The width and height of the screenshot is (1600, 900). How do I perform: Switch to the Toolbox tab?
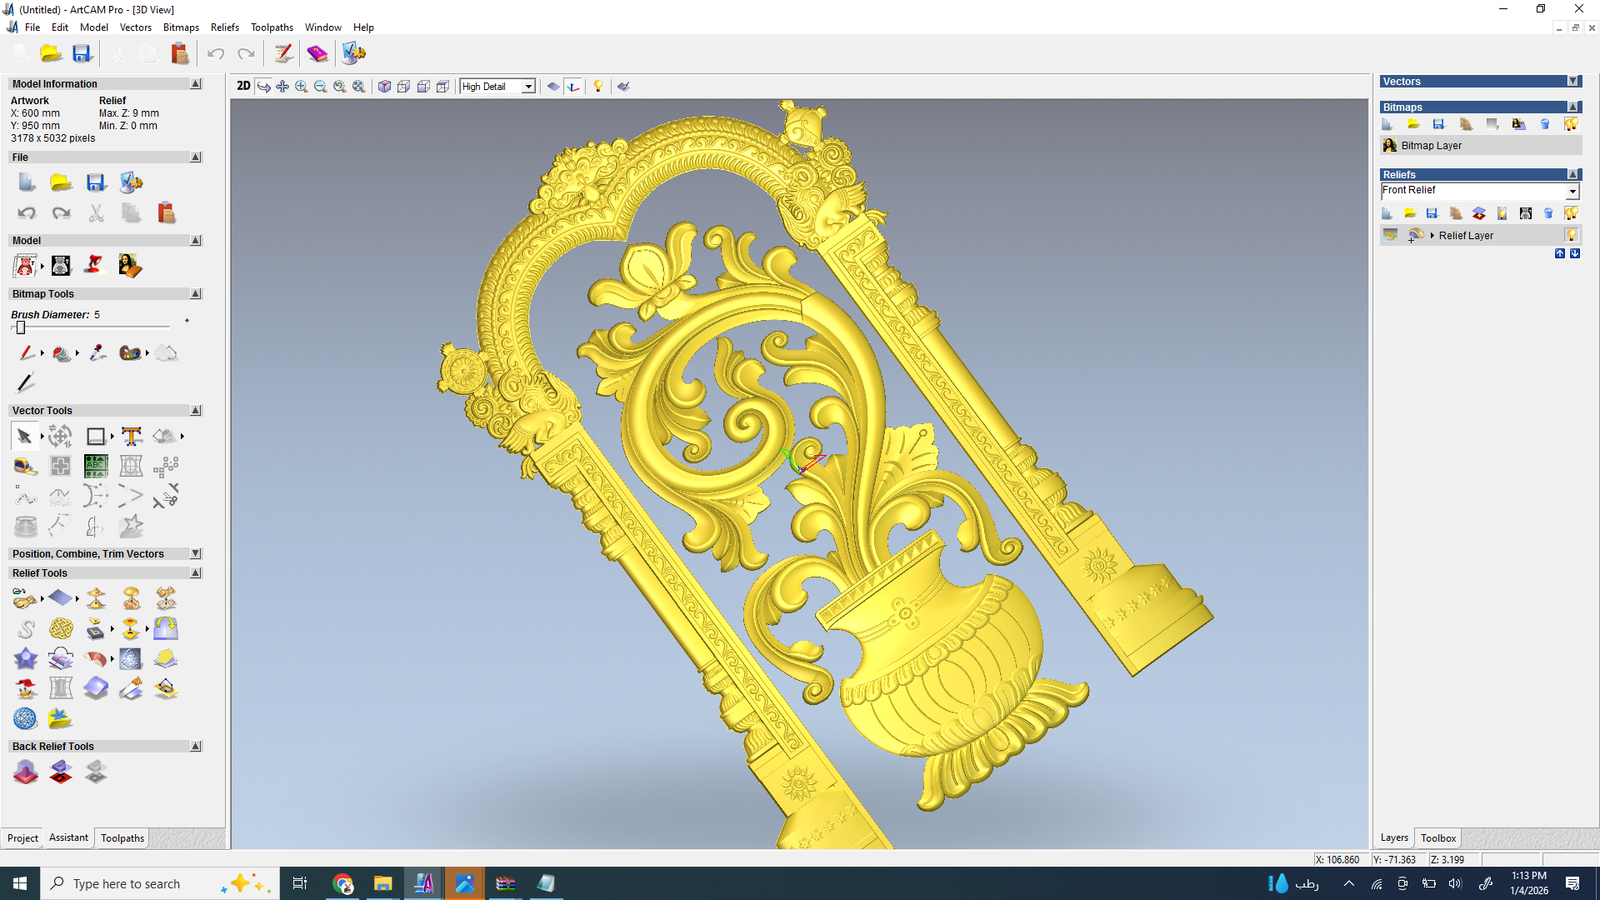pos(1438,838)
